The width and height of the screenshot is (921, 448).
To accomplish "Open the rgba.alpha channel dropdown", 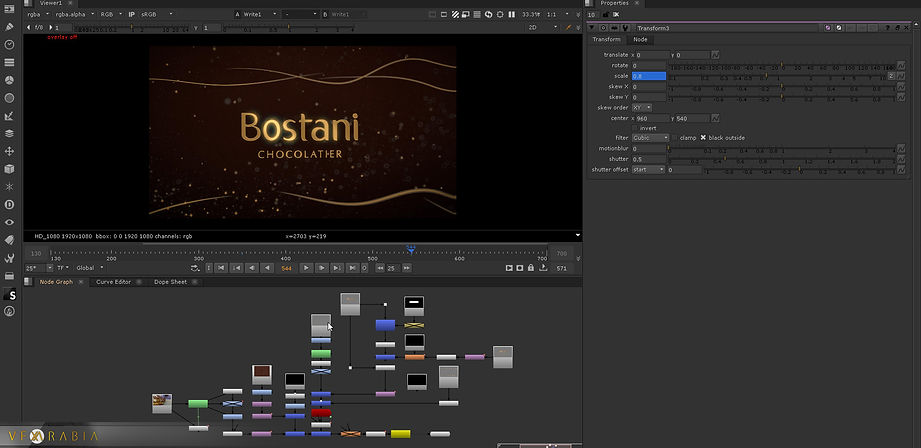I will click(x=75, y=14).
